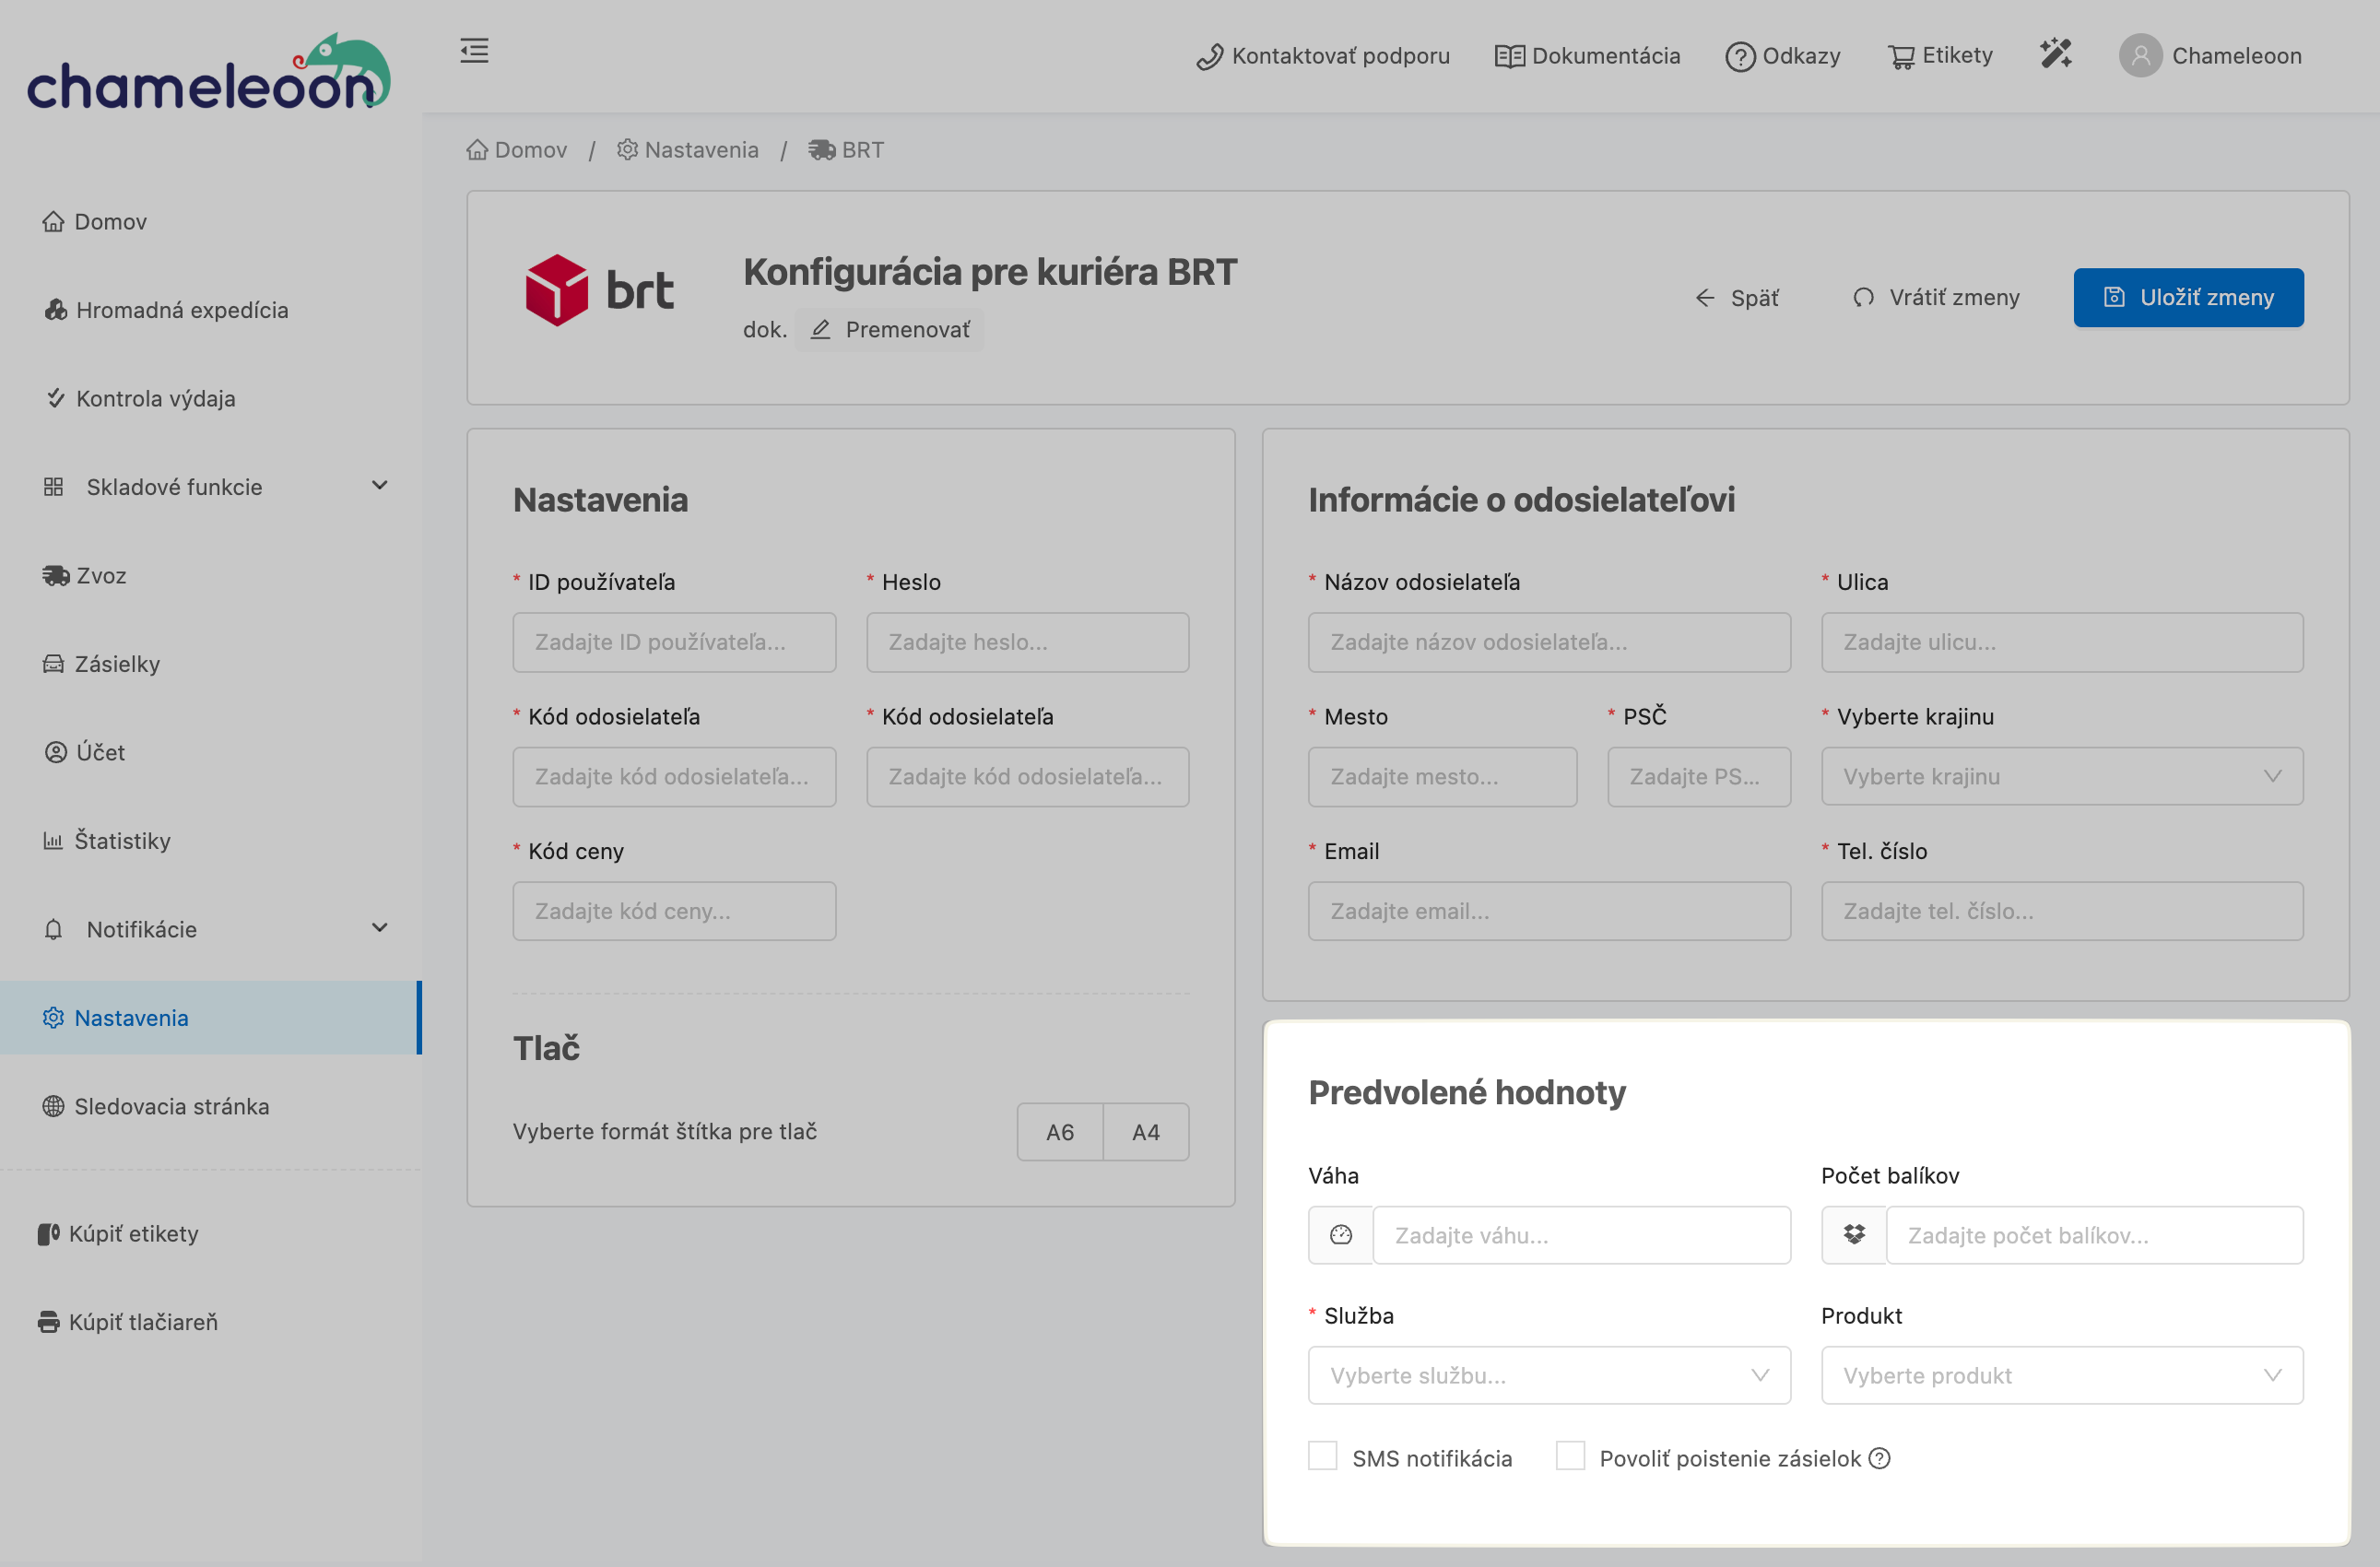Click the packages icon beside Počet balíkov

tap(1854, 1235)
